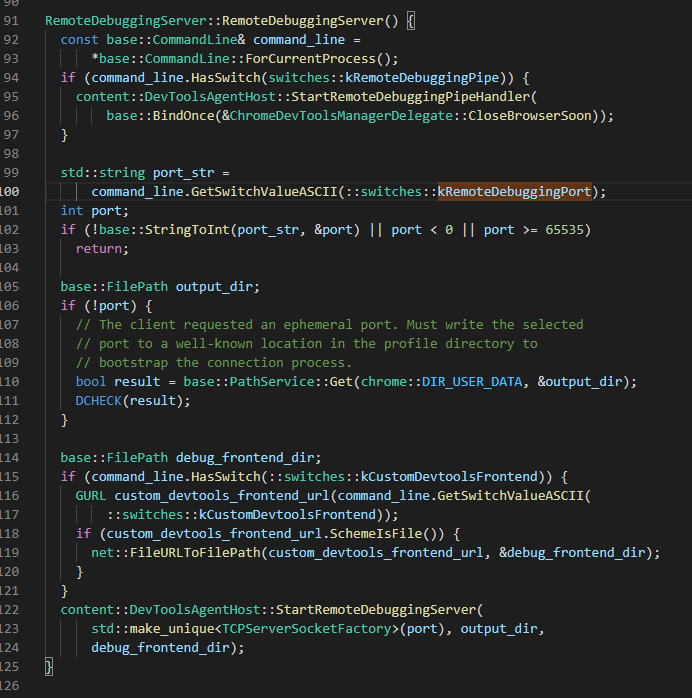Click ChromeDevToolsManagerDelegate class name
The width and height of the screenshot is (692, 698).
coord(341,116)
